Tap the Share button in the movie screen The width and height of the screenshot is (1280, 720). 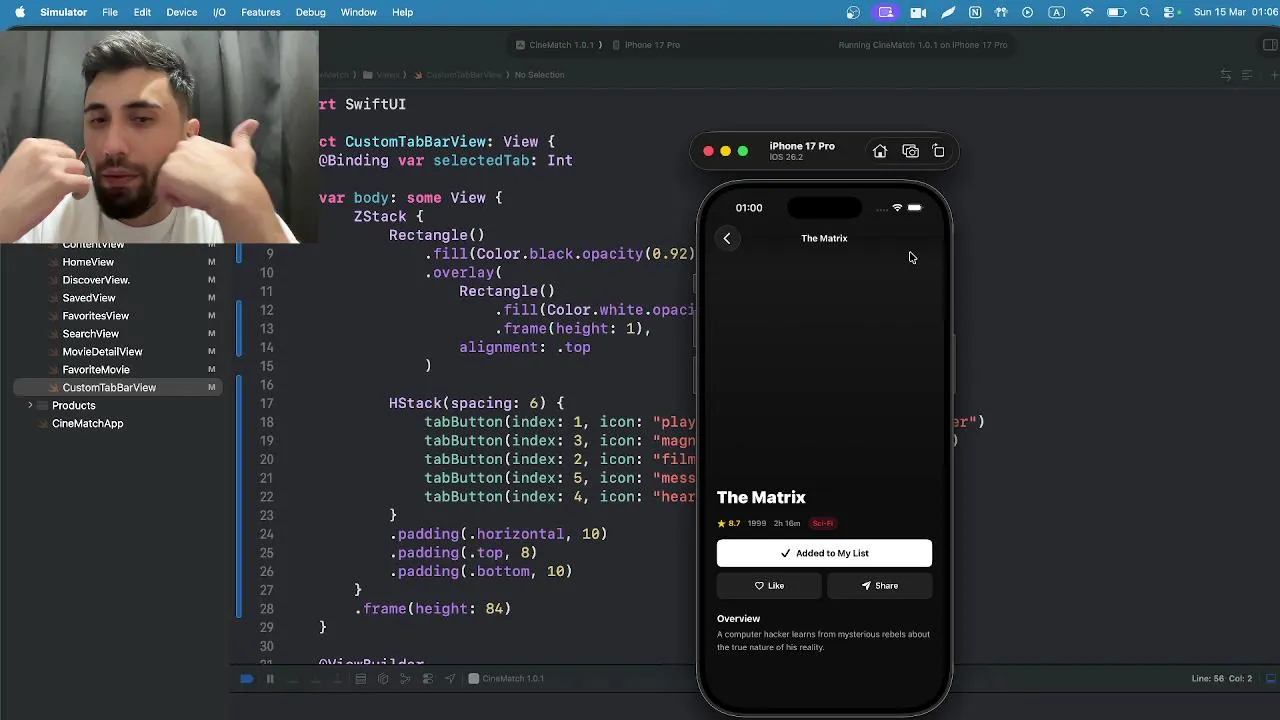point(880,586)
